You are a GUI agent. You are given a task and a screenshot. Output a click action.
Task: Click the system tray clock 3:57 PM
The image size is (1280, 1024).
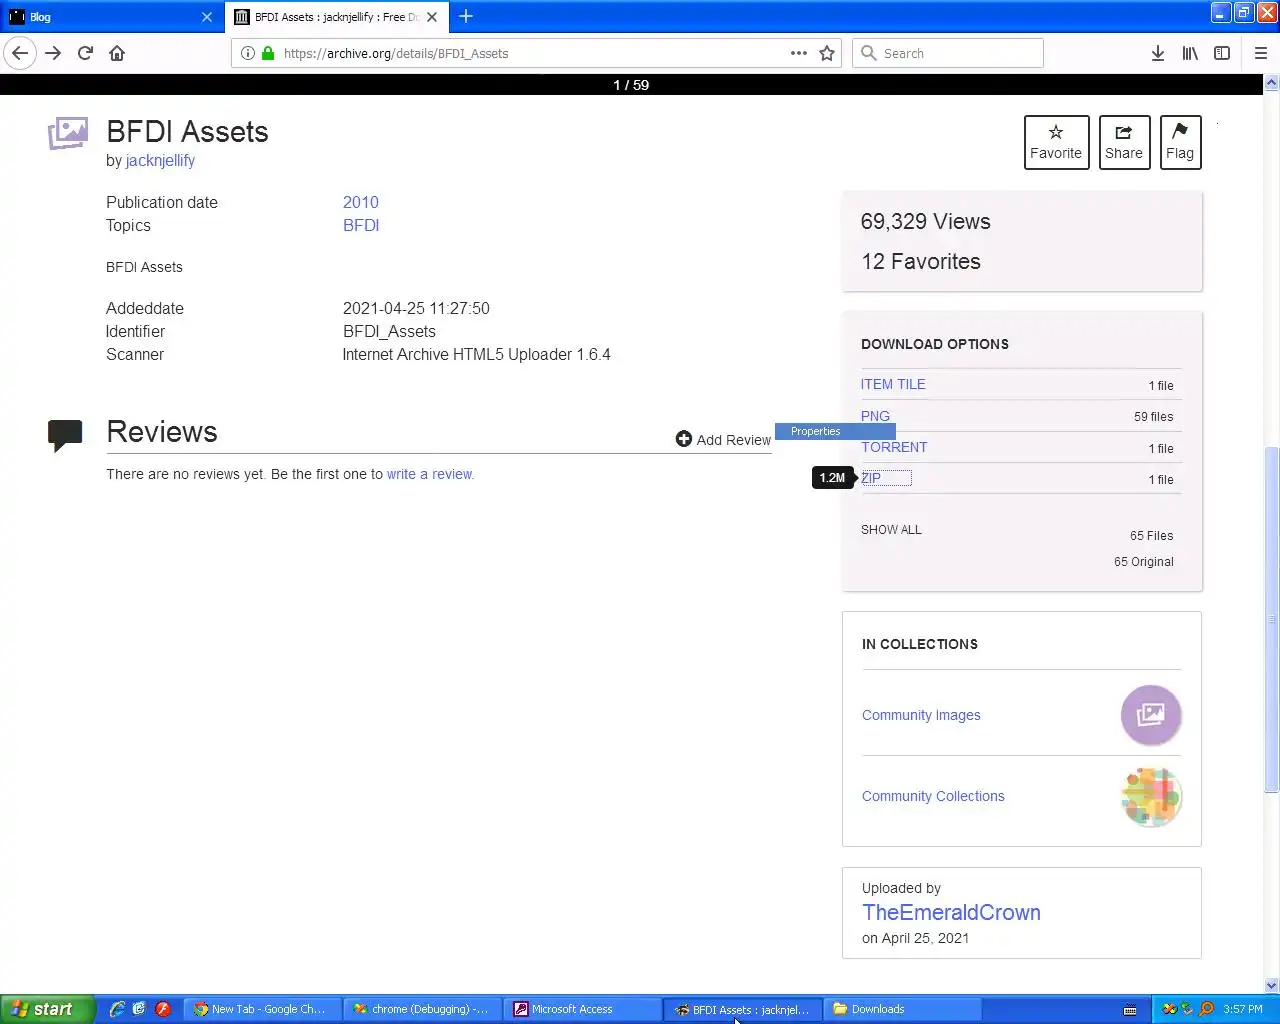coord(1243,1009)
